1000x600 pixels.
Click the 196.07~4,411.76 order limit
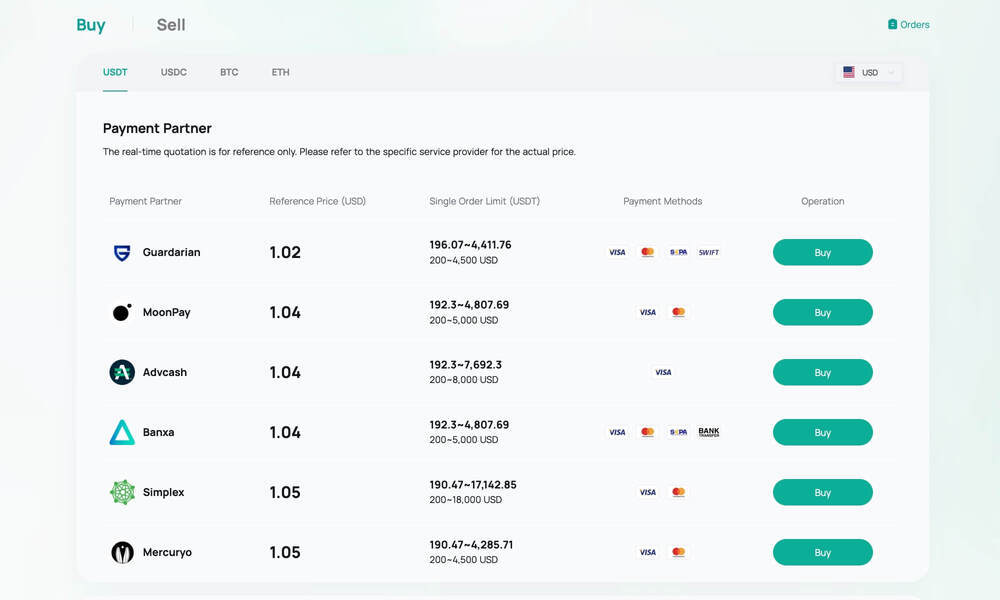point(470,245)
